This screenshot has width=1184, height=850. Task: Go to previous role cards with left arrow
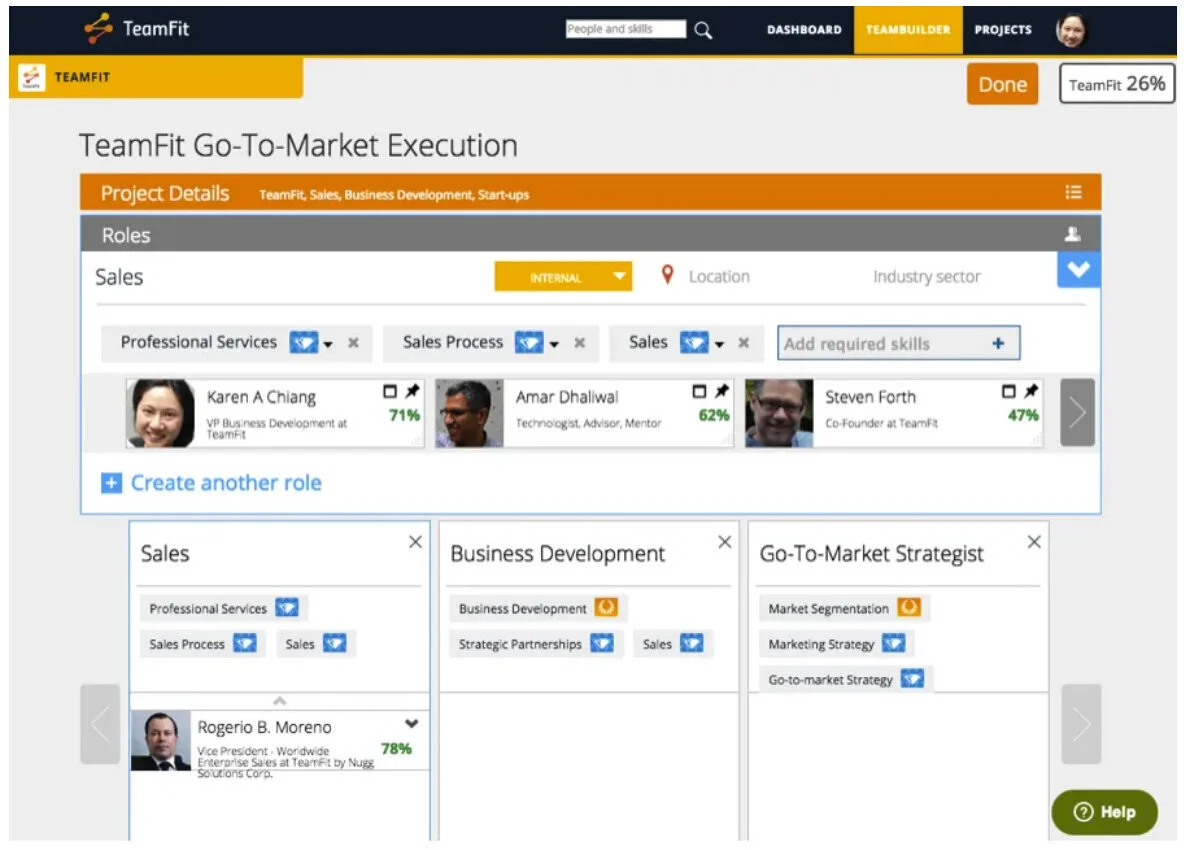pyautogui.click(x=100, y=725)
